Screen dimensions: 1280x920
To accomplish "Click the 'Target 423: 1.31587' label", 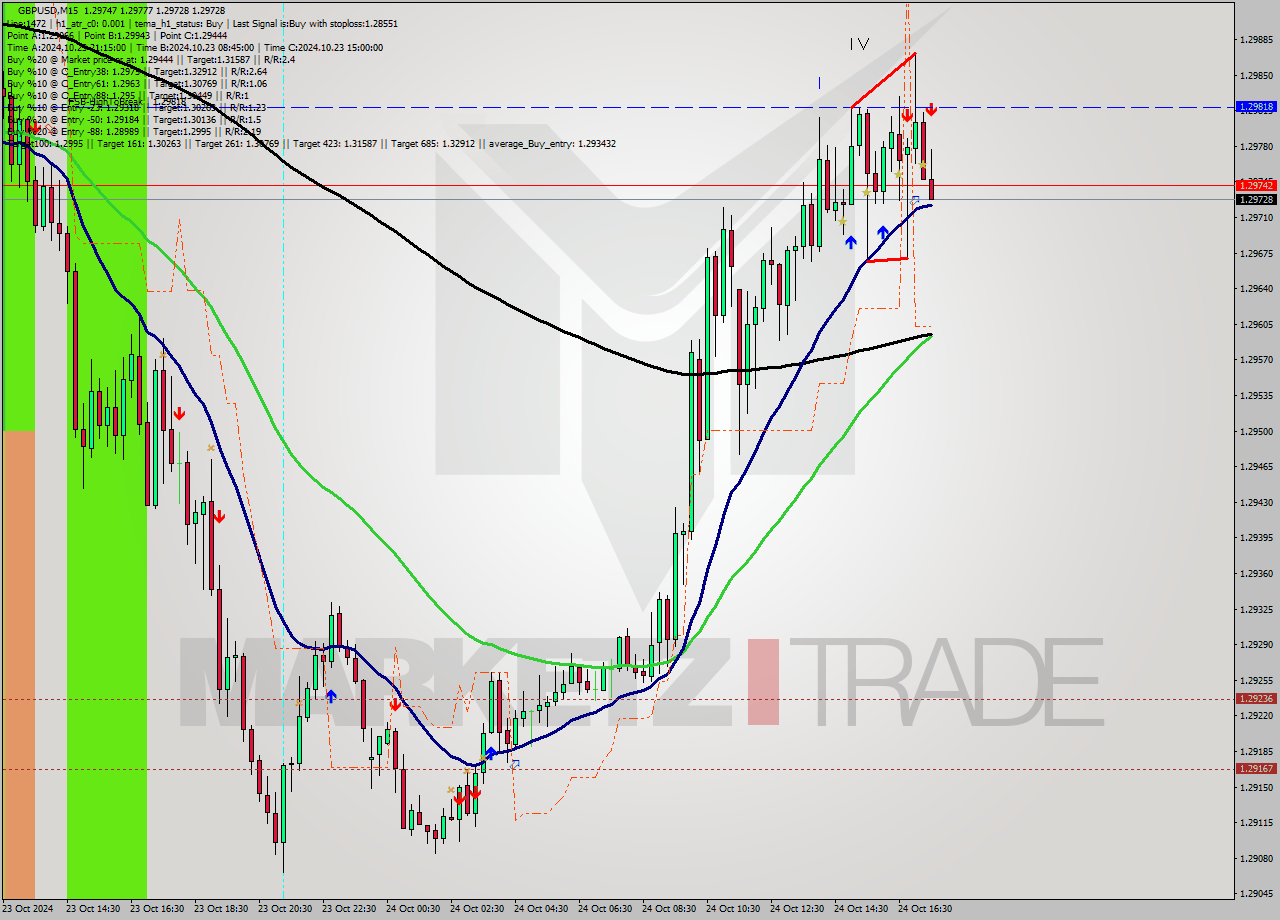I will point(335,144).
